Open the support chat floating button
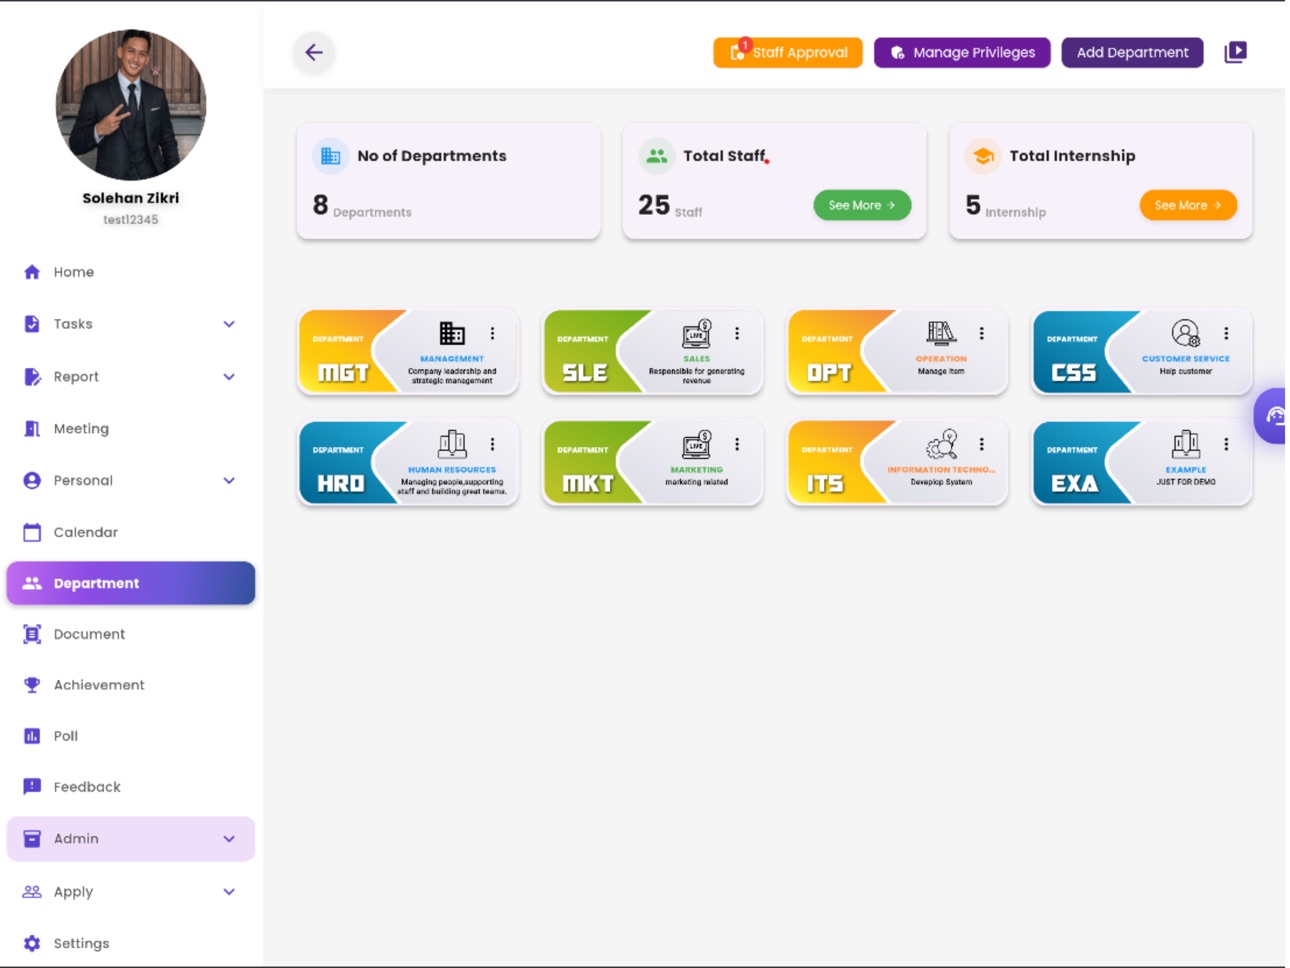The height and width of the screenshot is (968, 1290). pos(1272,416)
